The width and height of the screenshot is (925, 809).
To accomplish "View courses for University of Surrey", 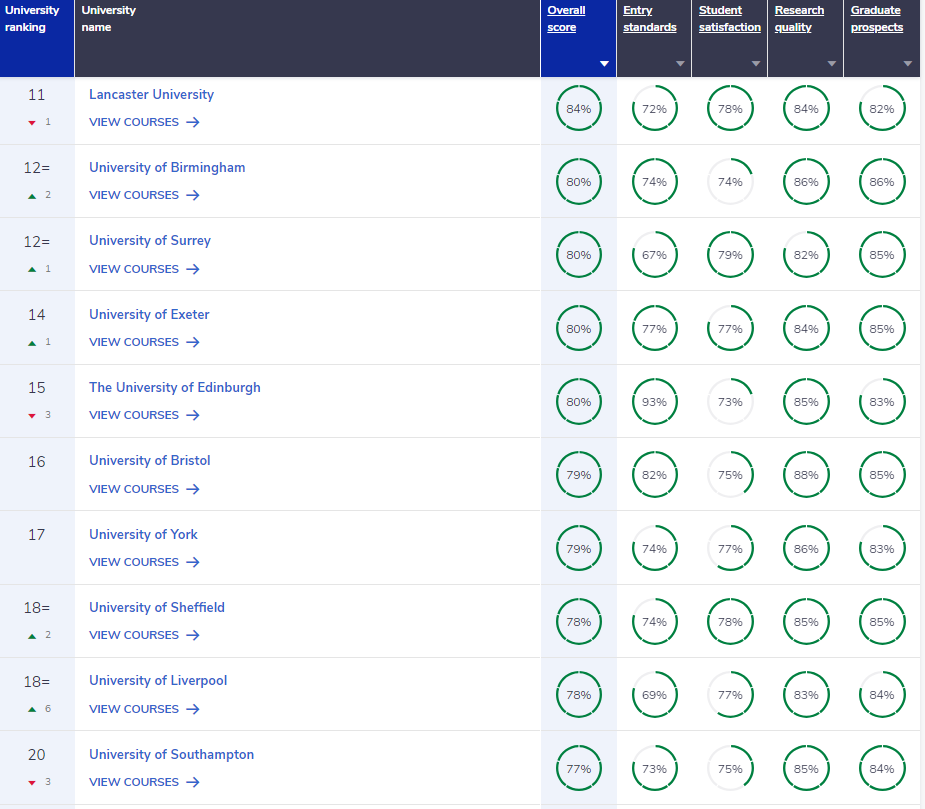I will 145,269.
